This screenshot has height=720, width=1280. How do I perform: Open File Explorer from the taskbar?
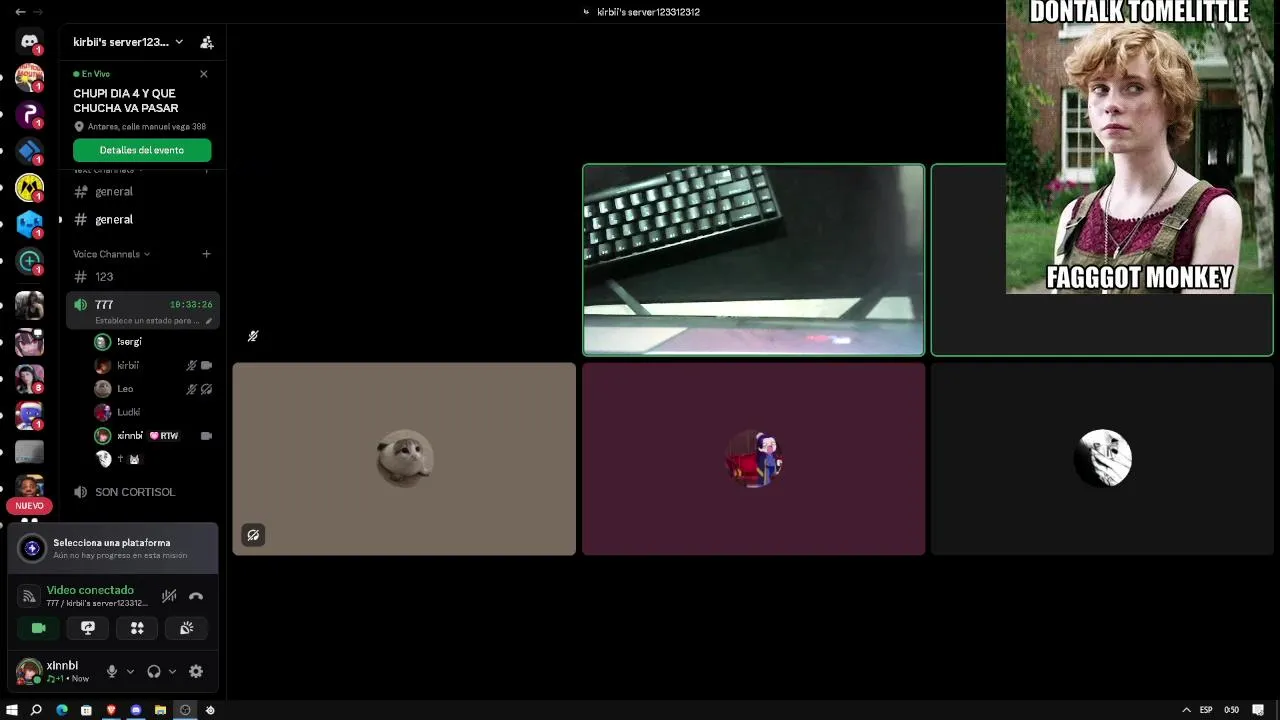click(160, 710)
